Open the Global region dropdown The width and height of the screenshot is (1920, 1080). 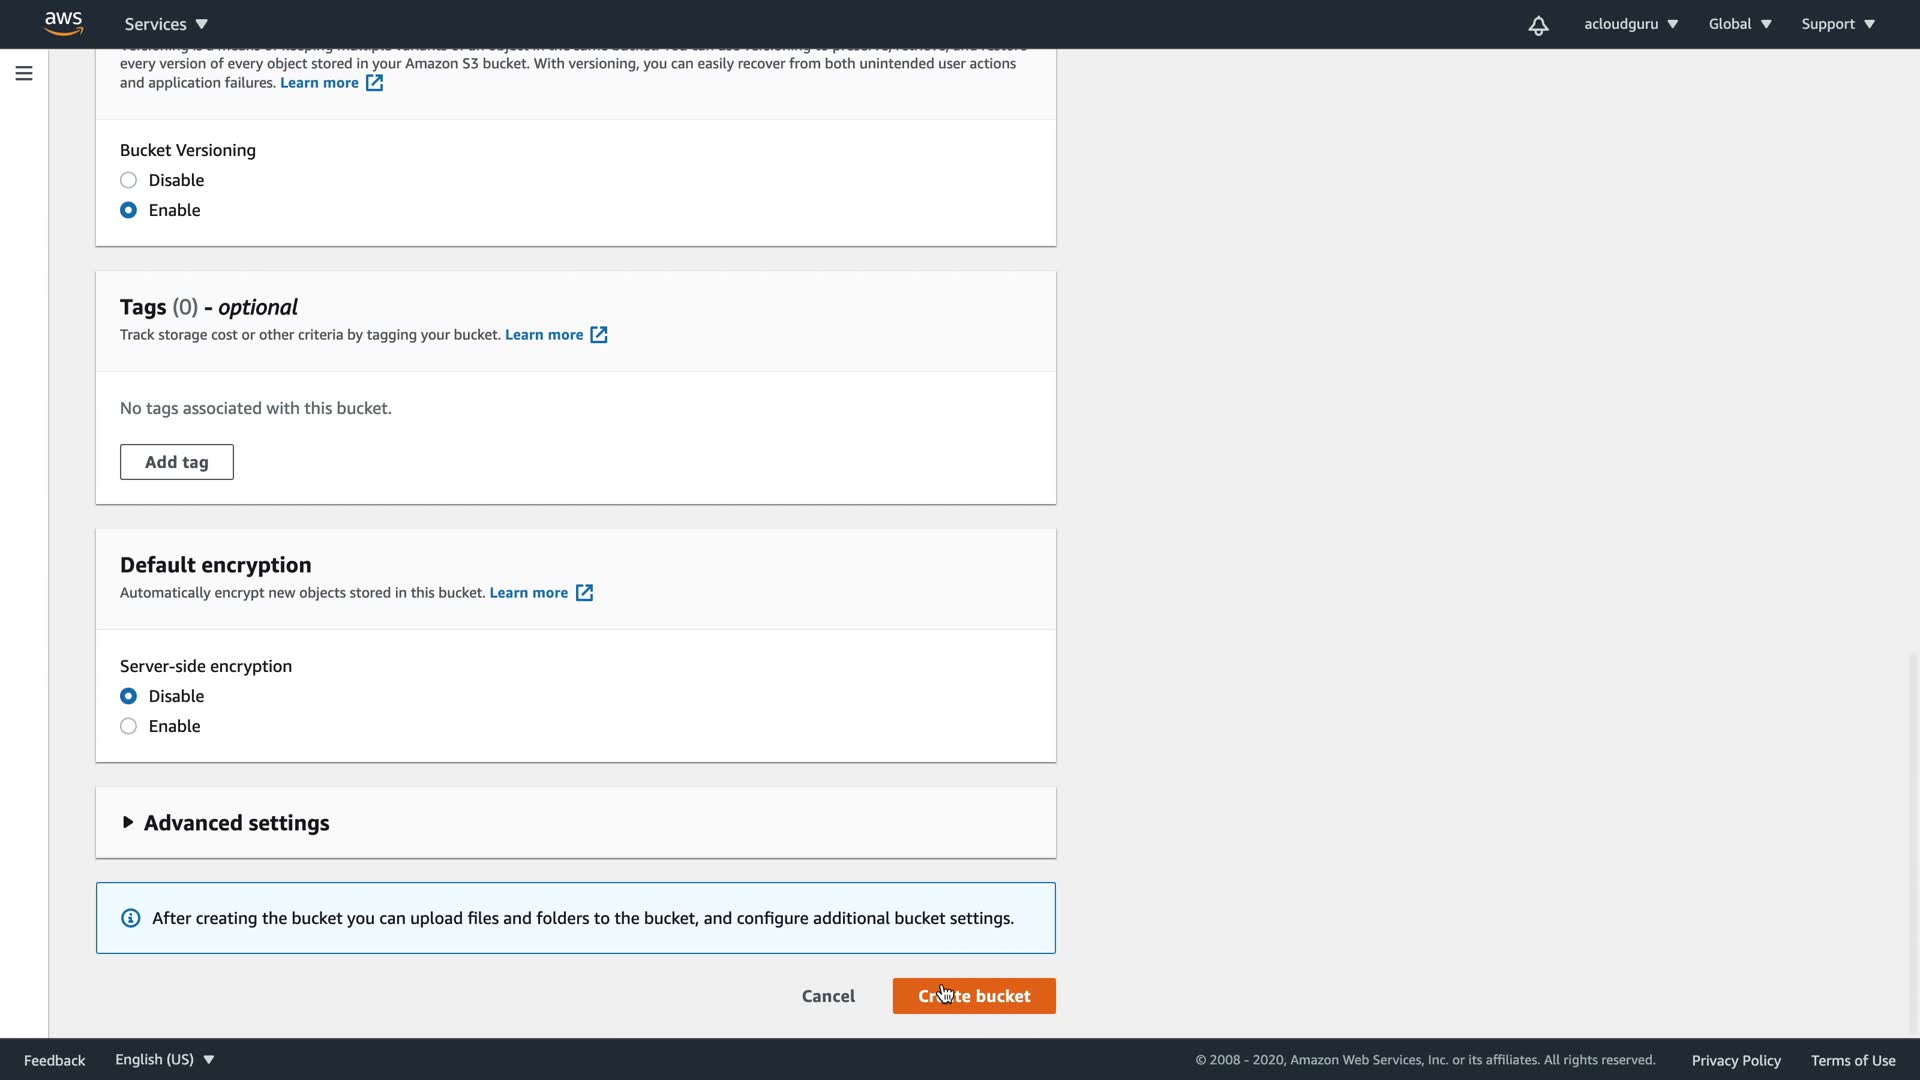coord(1739,24)
